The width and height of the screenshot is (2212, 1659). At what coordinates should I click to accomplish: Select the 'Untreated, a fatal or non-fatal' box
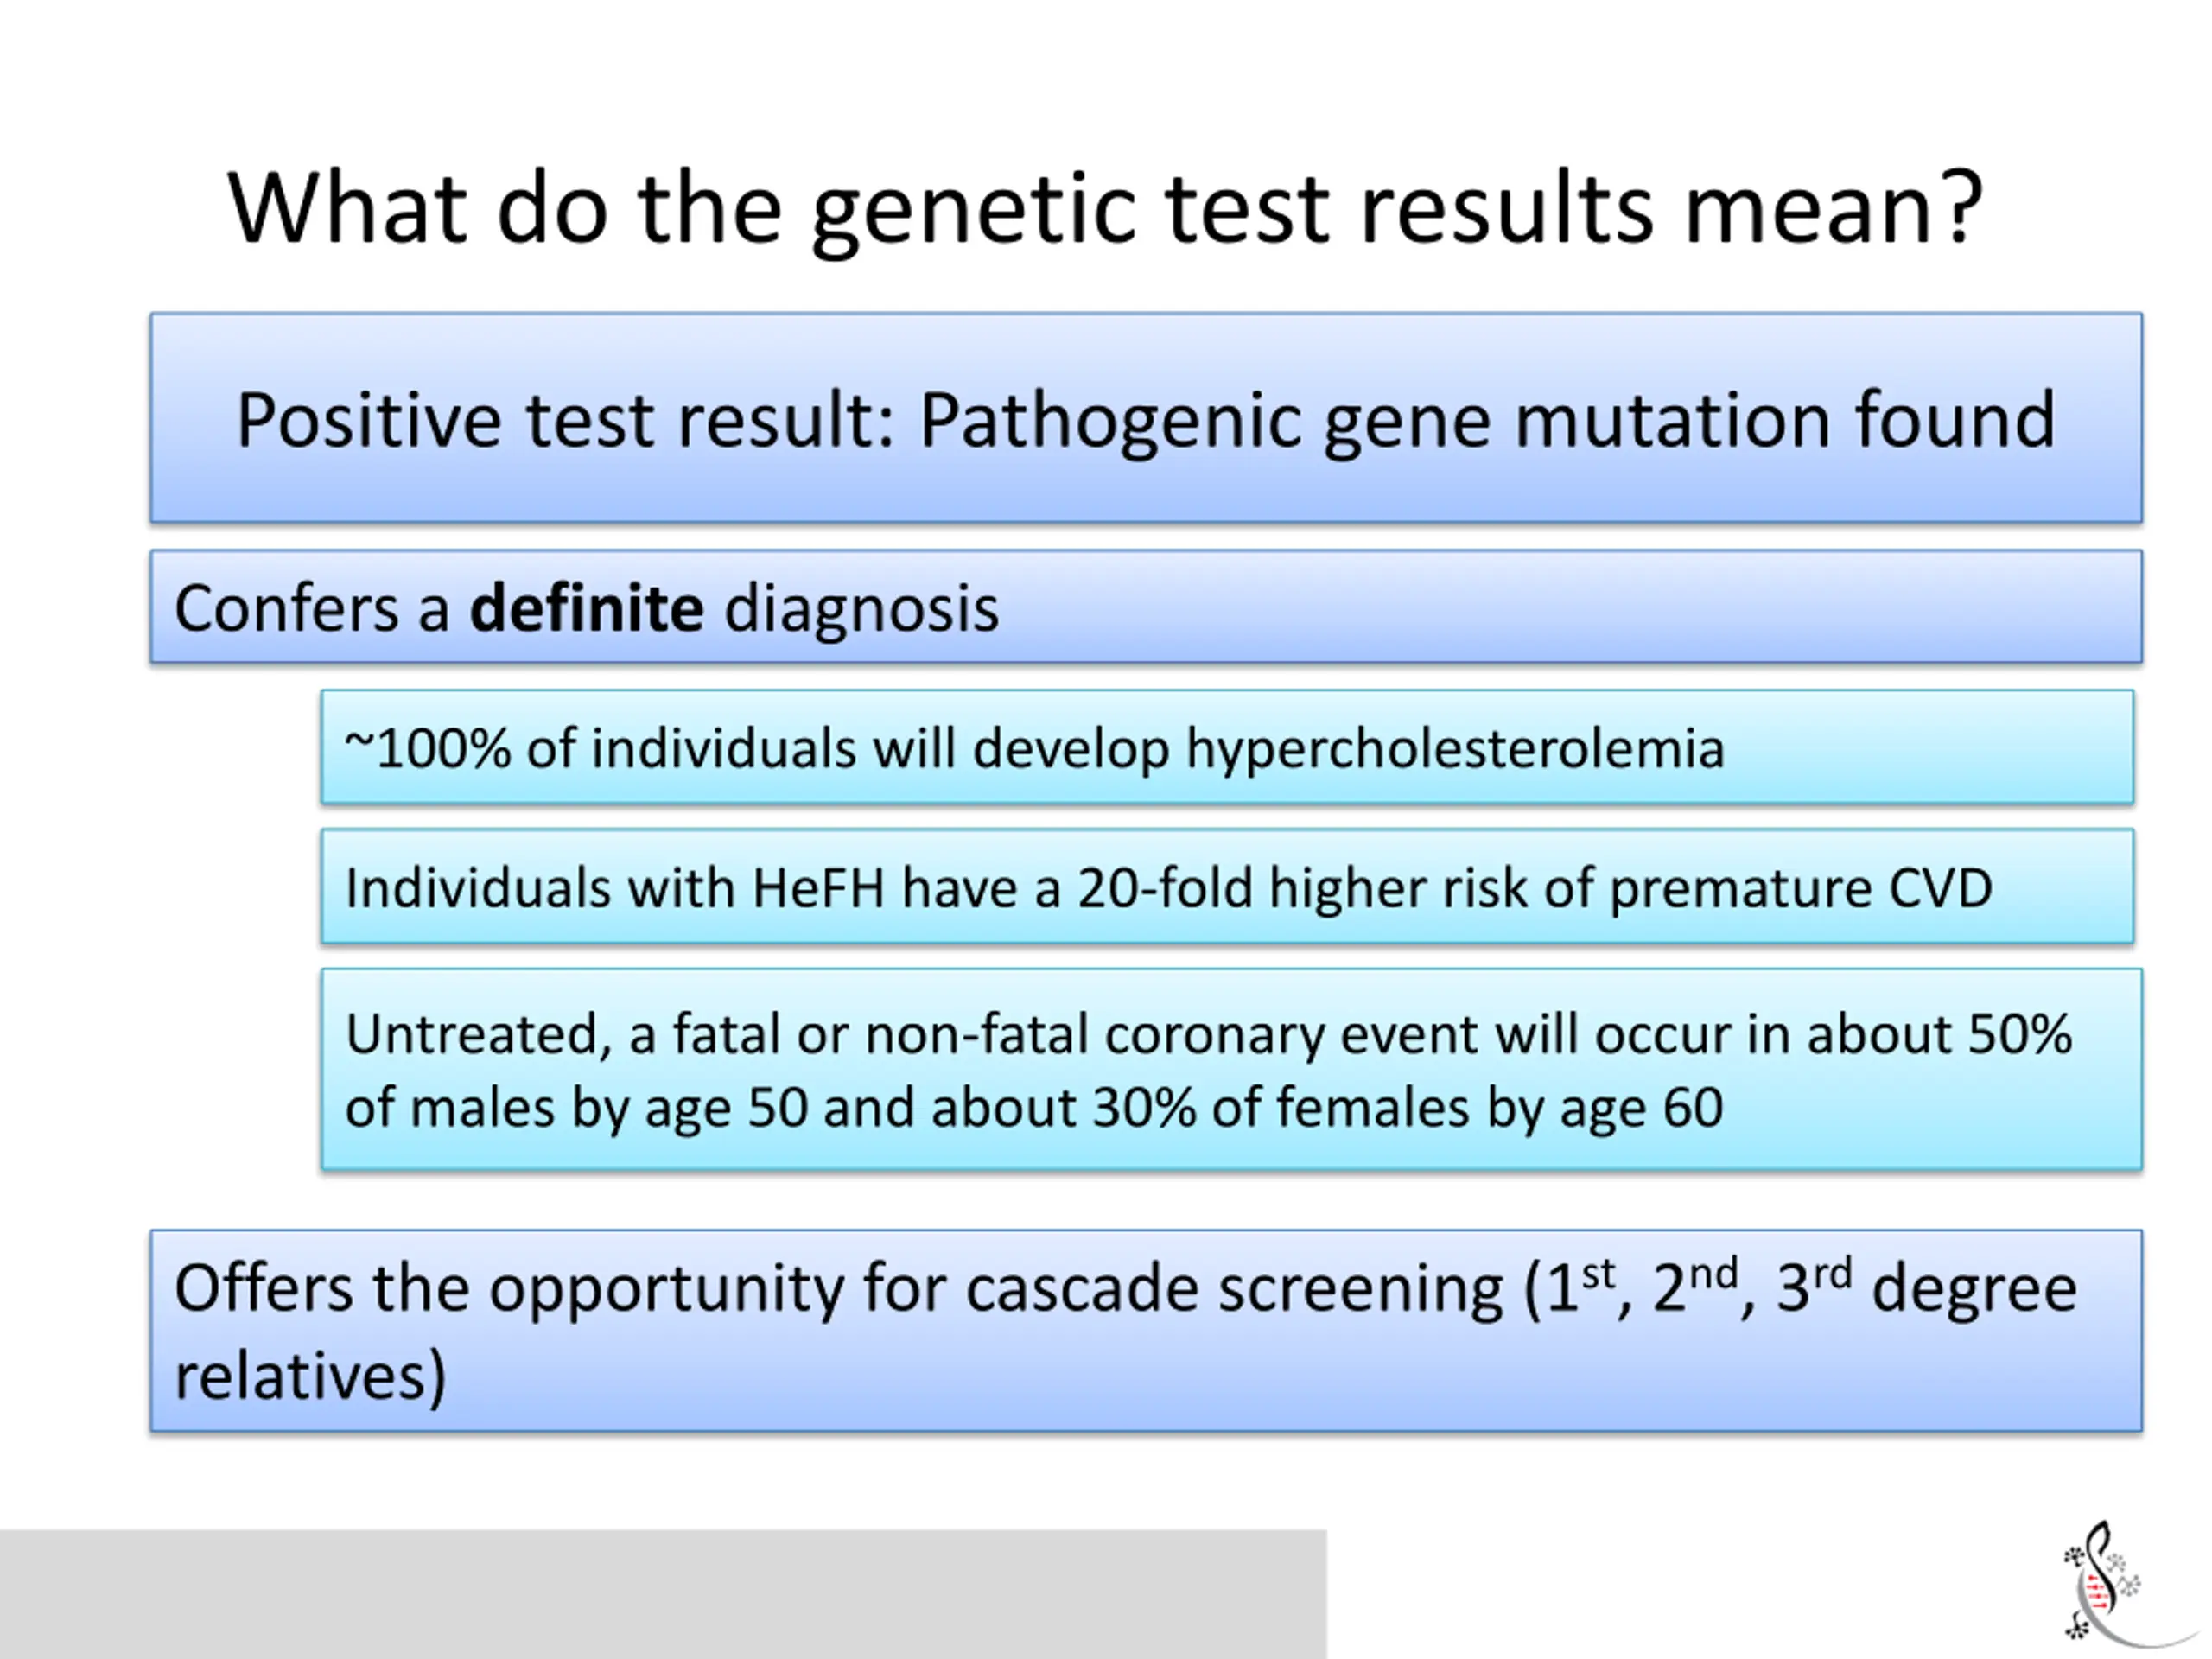click(1231, 1069)
